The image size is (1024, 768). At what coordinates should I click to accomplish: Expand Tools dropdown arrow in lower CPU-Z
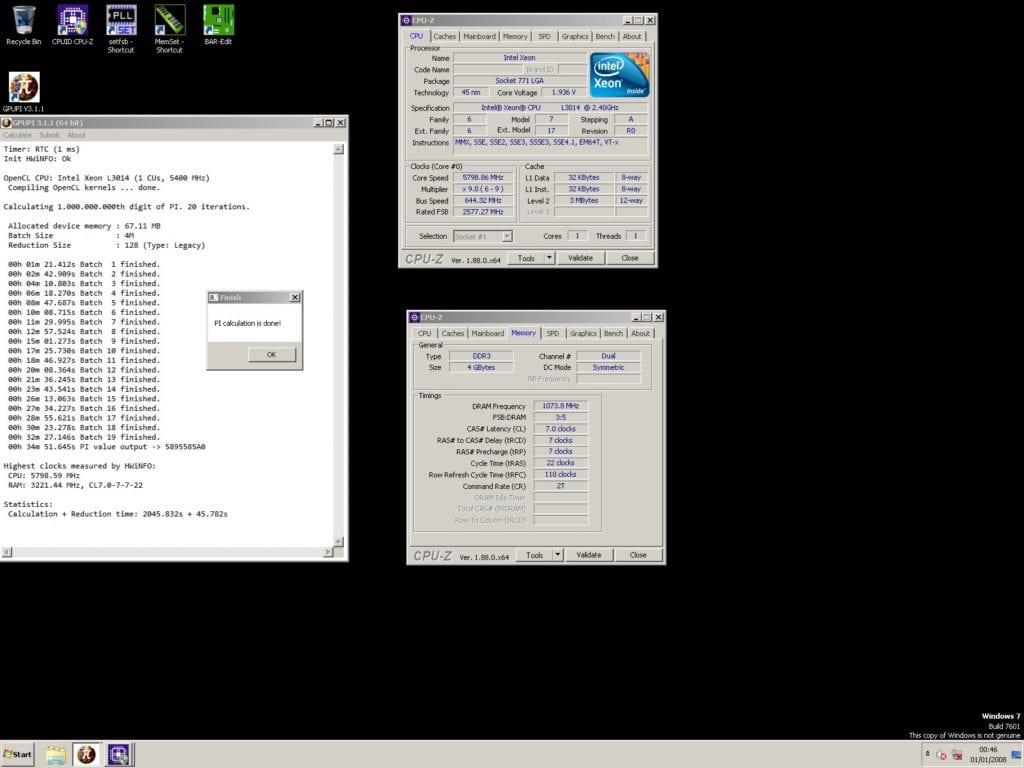558,555
